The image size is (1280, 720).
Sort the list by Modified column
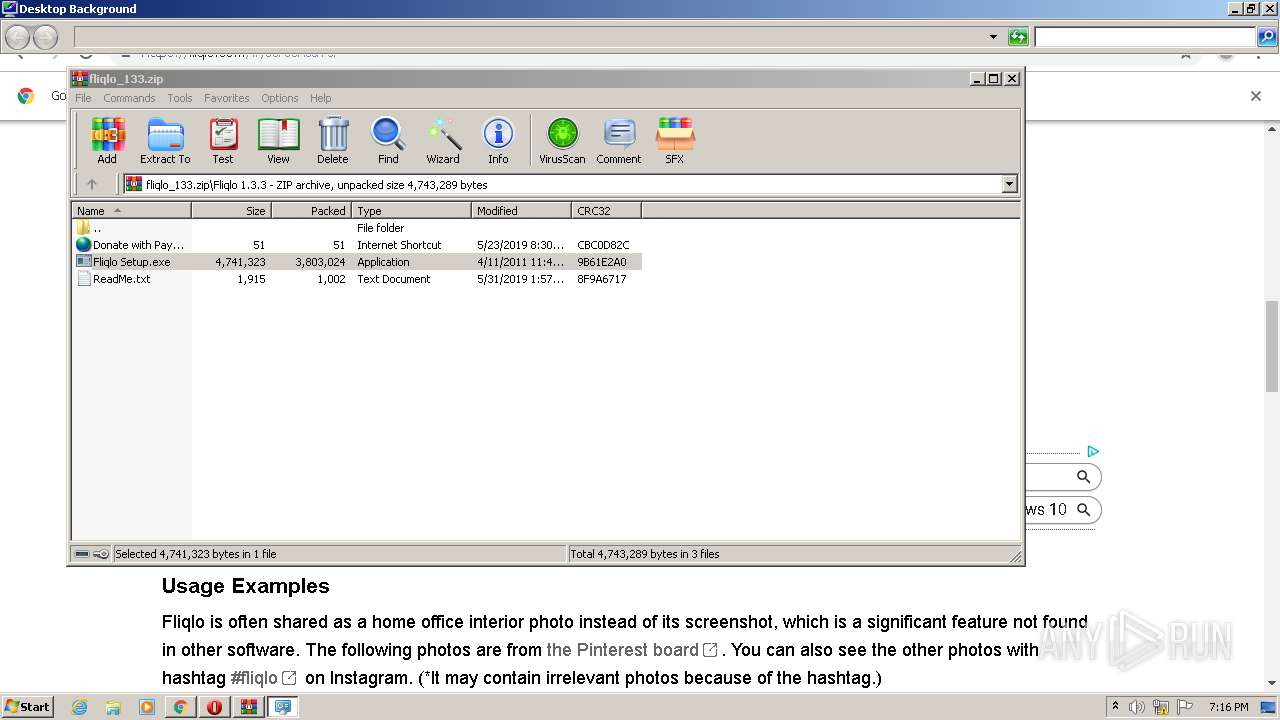(521, 211)
